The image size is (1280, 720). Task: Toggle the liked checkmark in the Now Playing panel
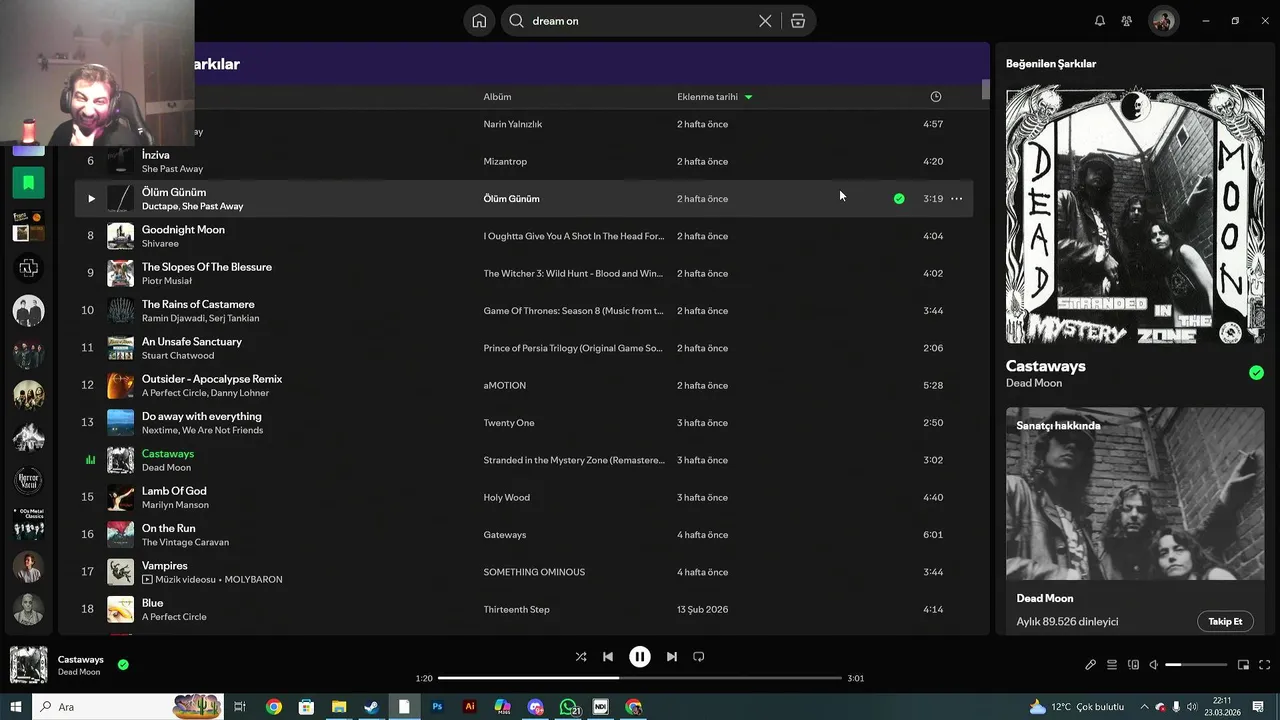pos(1256,373)
